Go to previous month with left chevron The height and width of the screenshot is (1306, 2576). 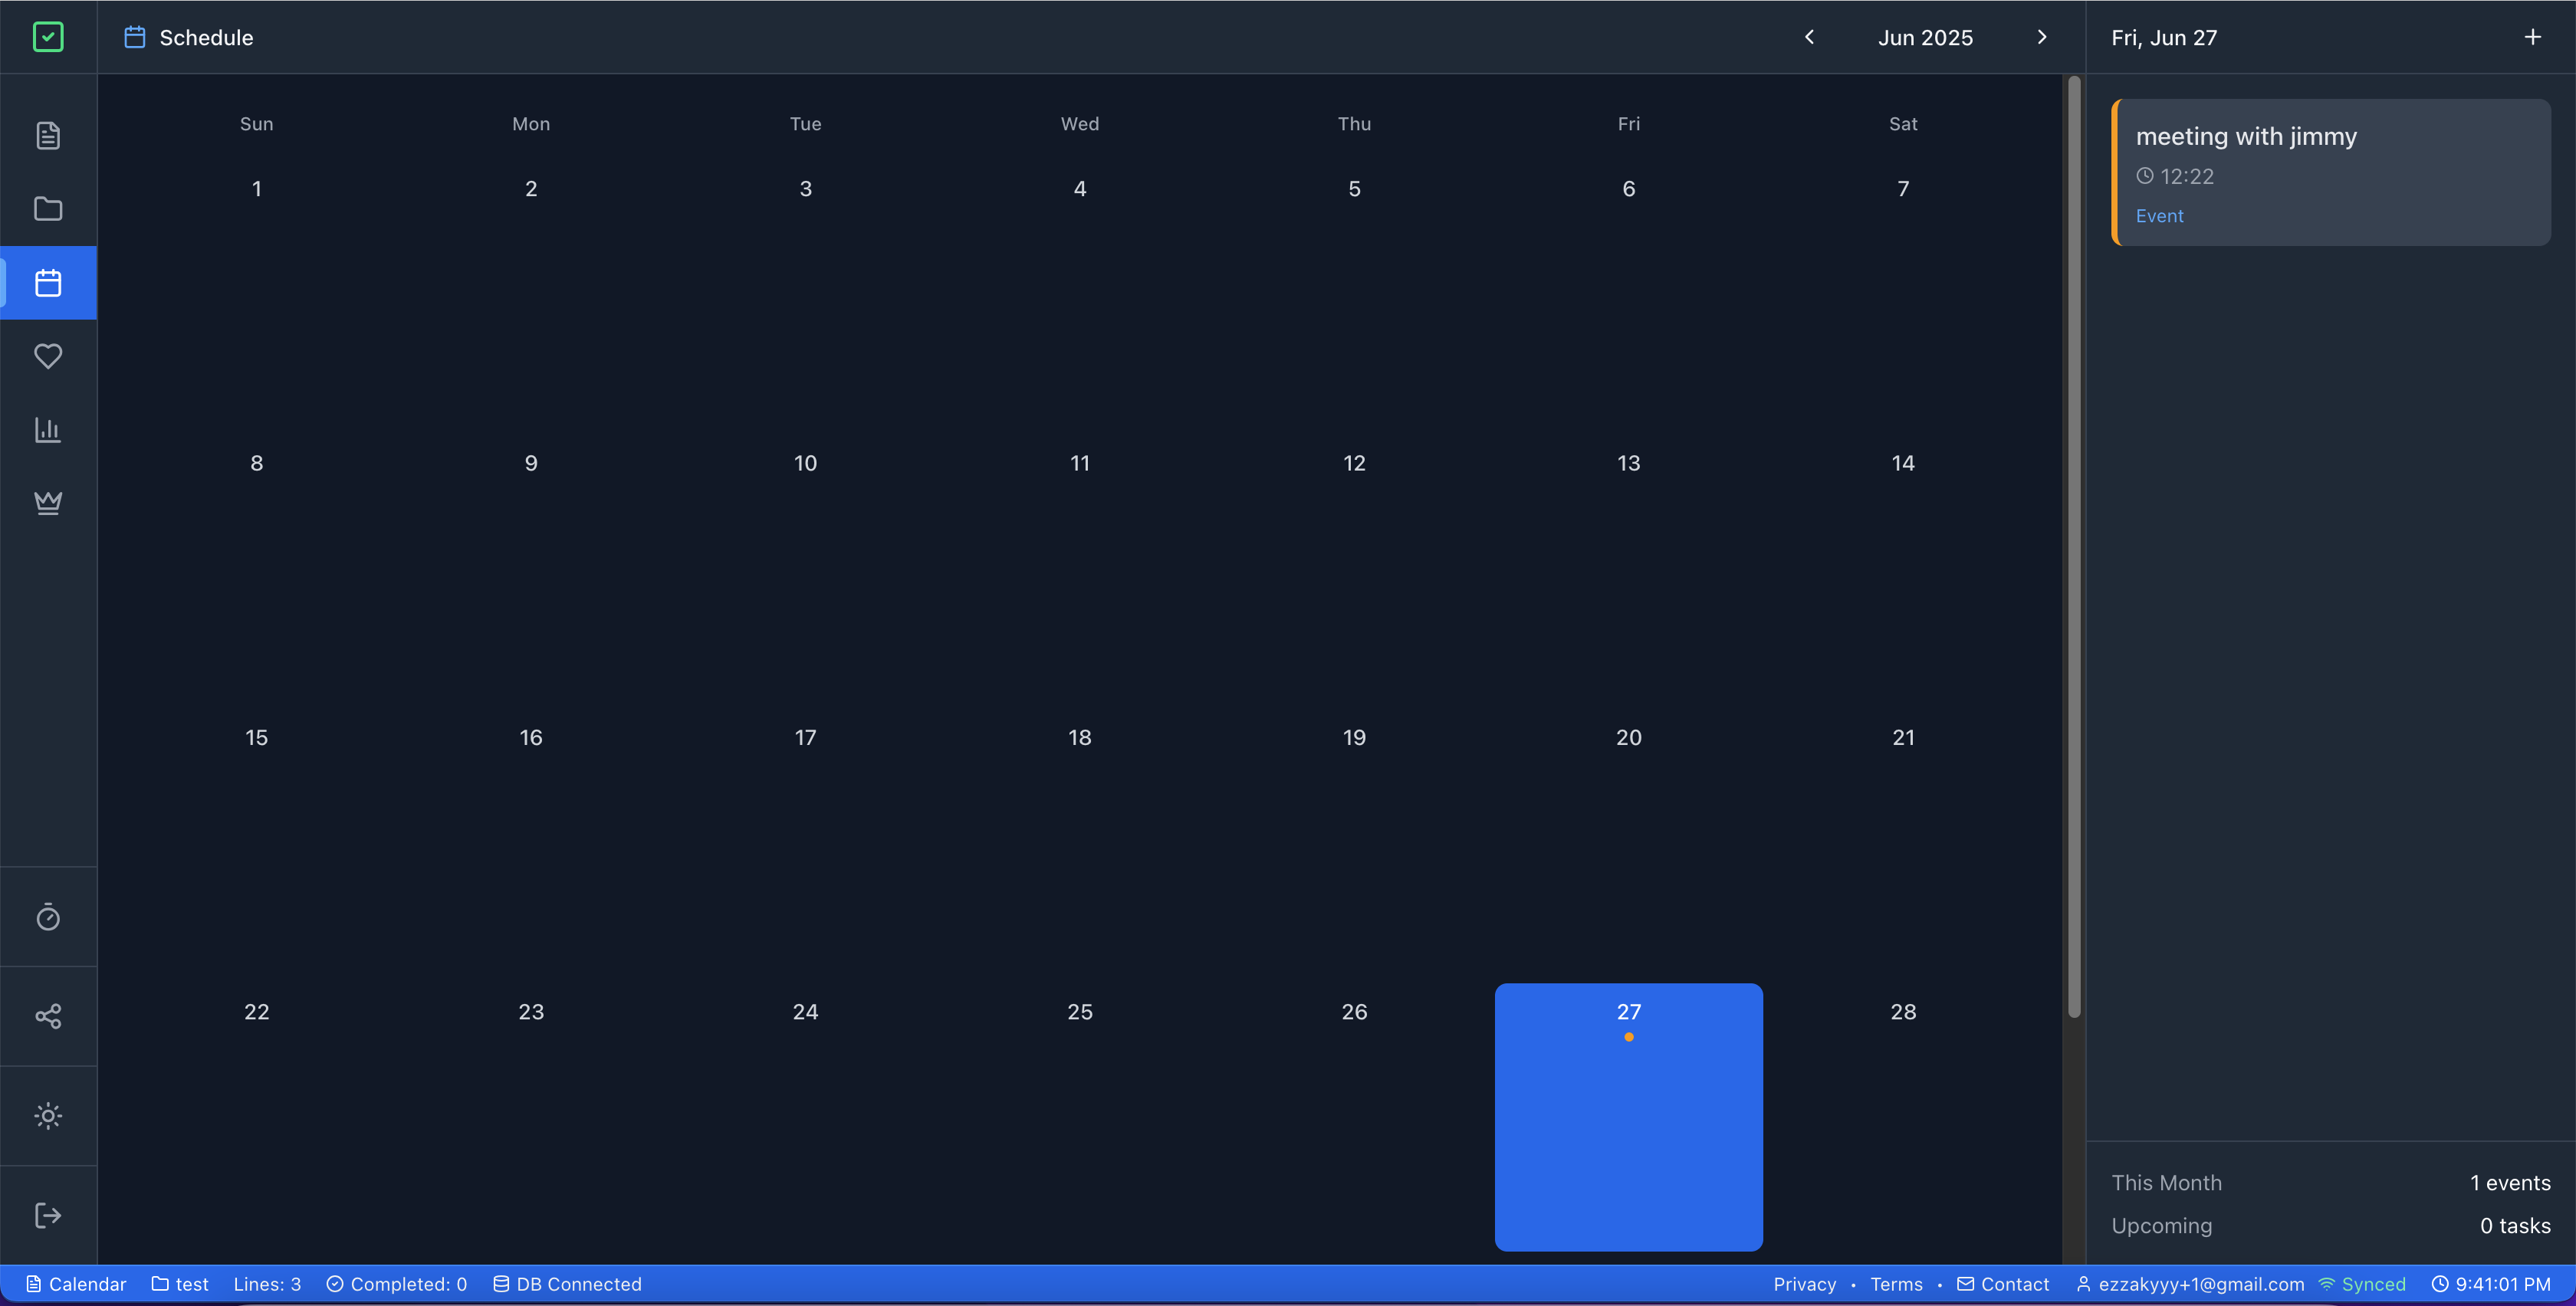(1809, 37)
